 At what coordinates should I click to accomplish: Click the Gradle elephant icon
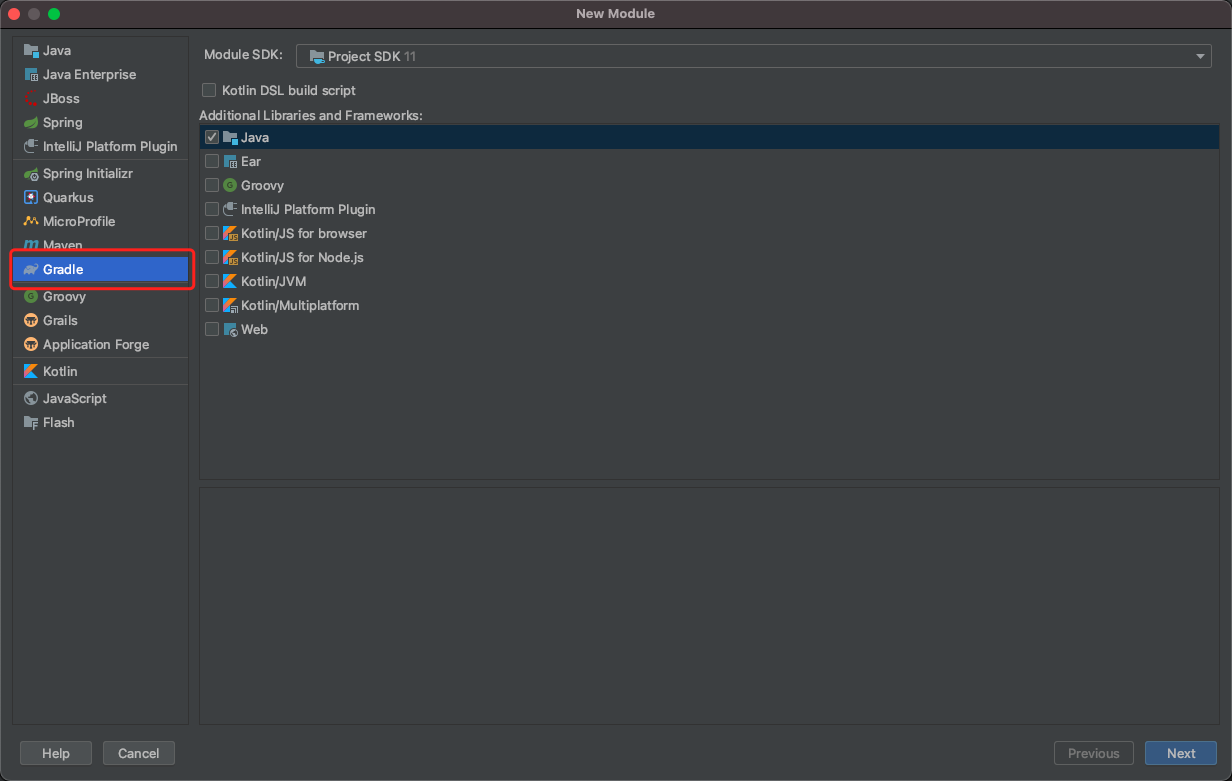(x=31, y=269)
